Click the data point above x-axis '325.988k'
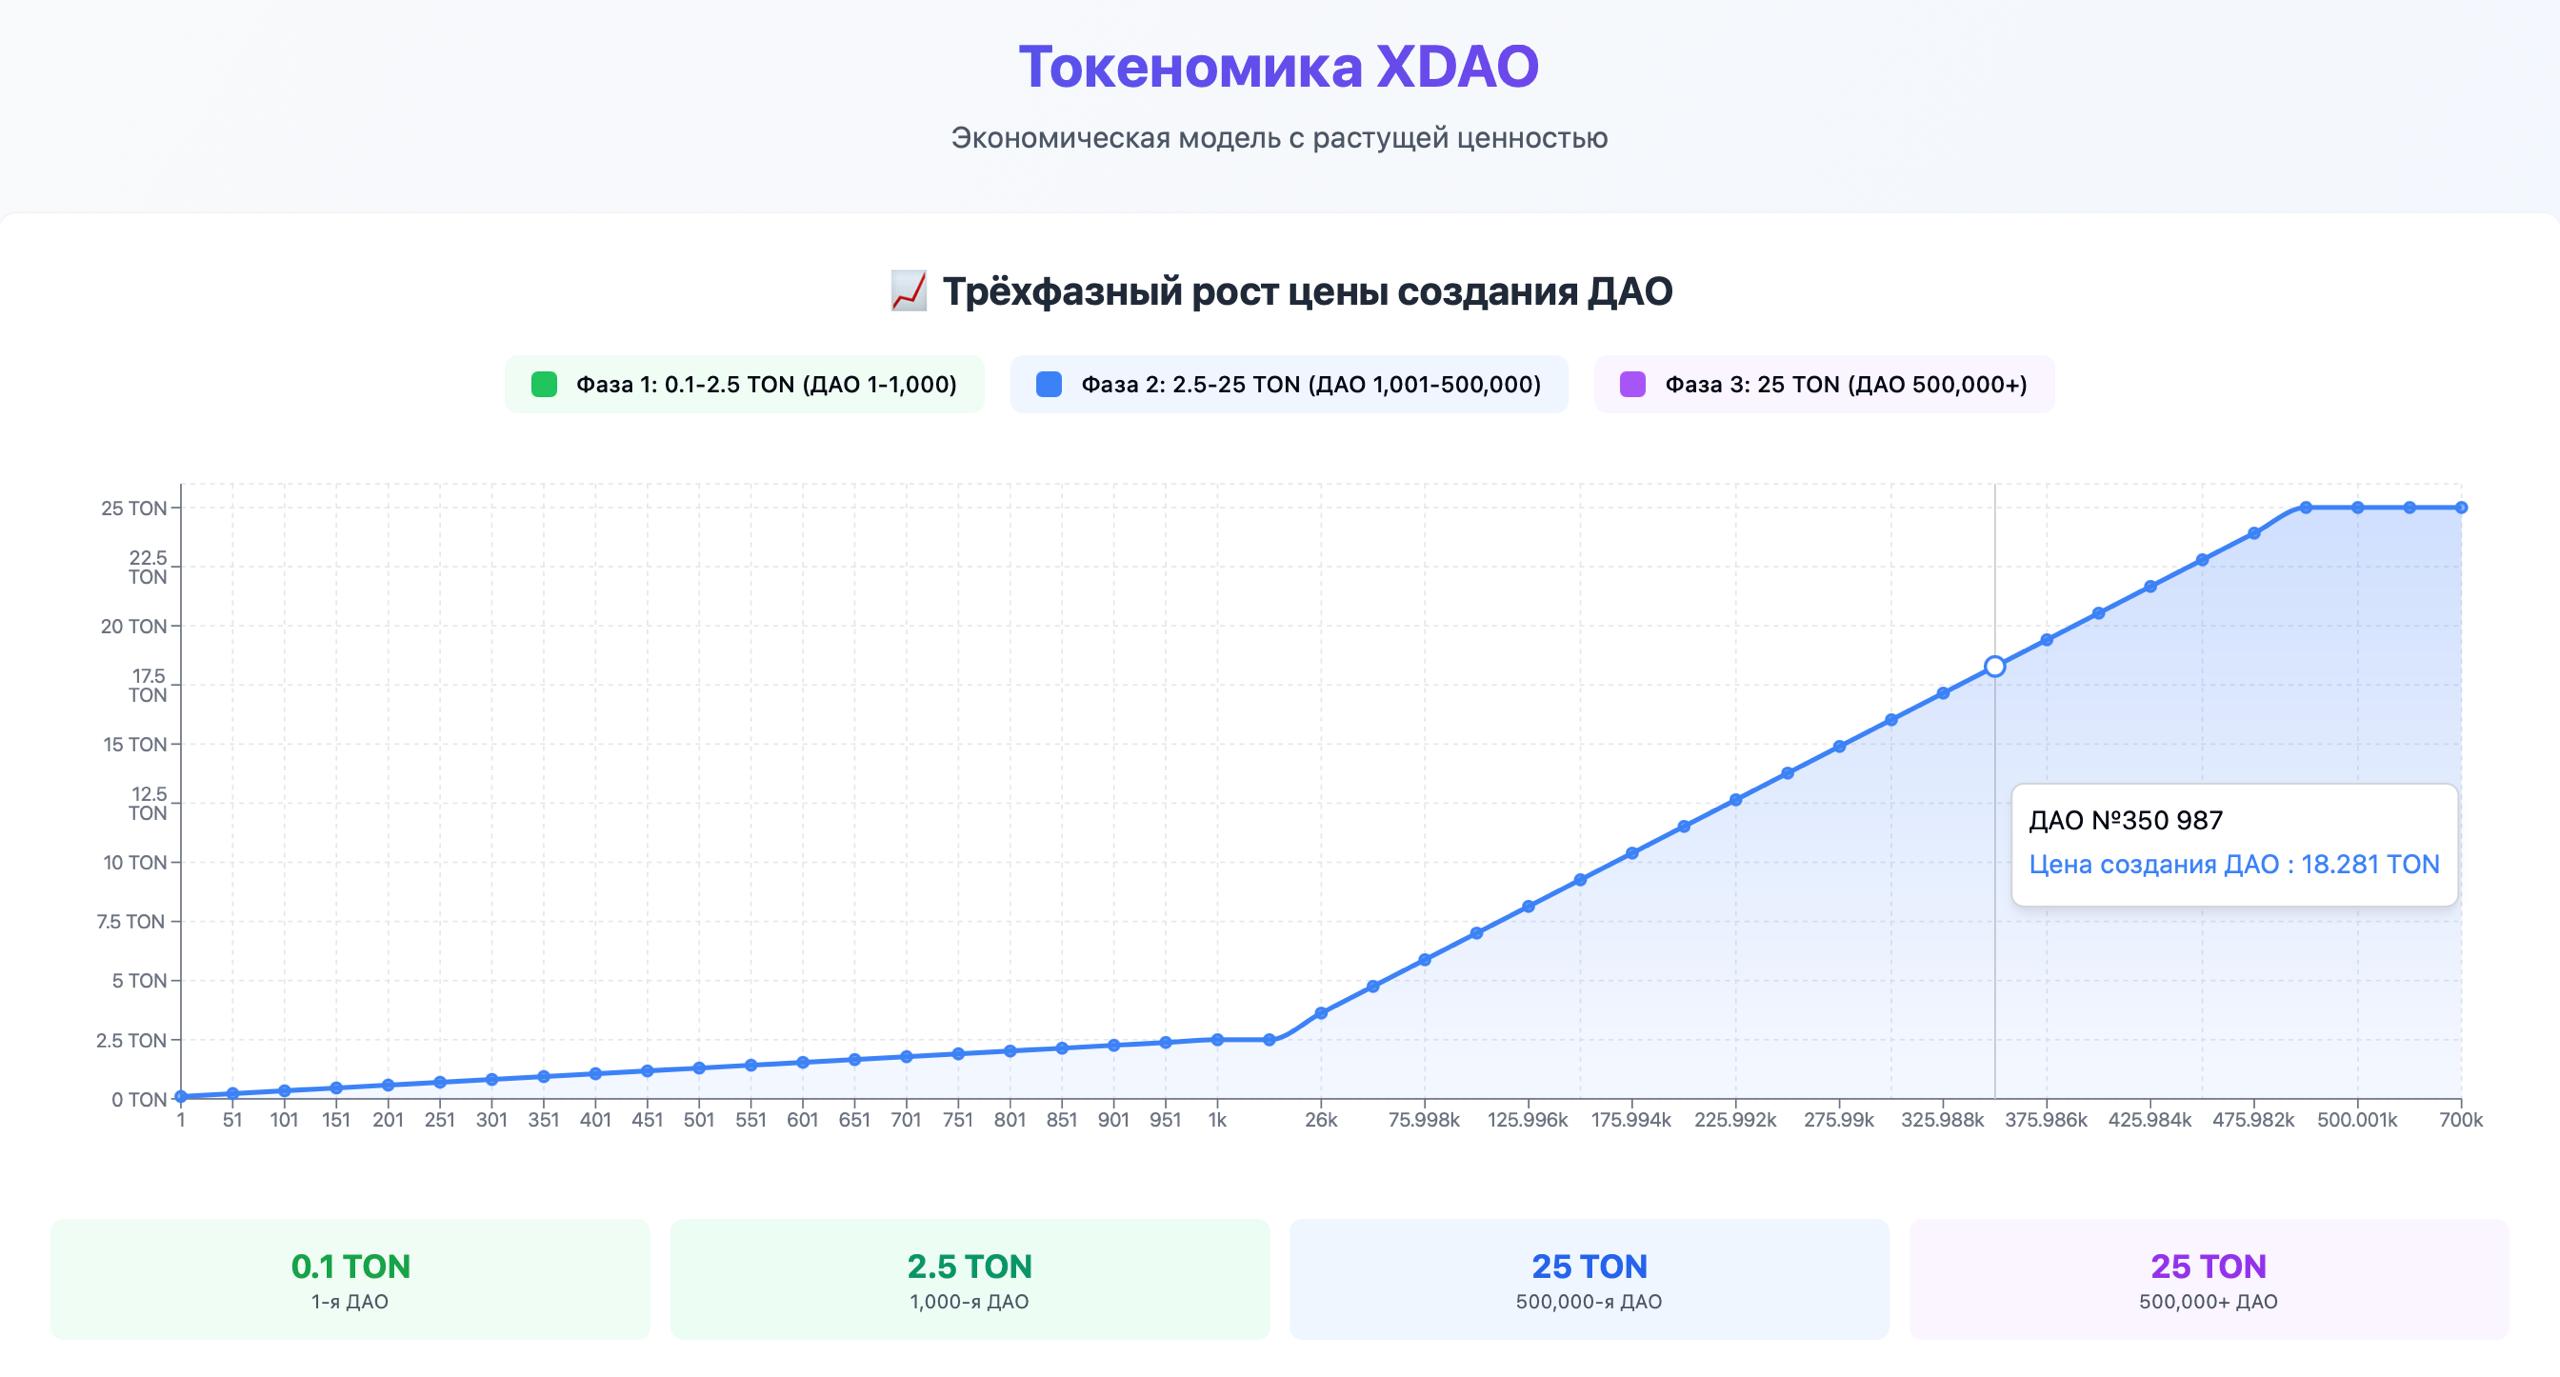 click(1943, 693)
